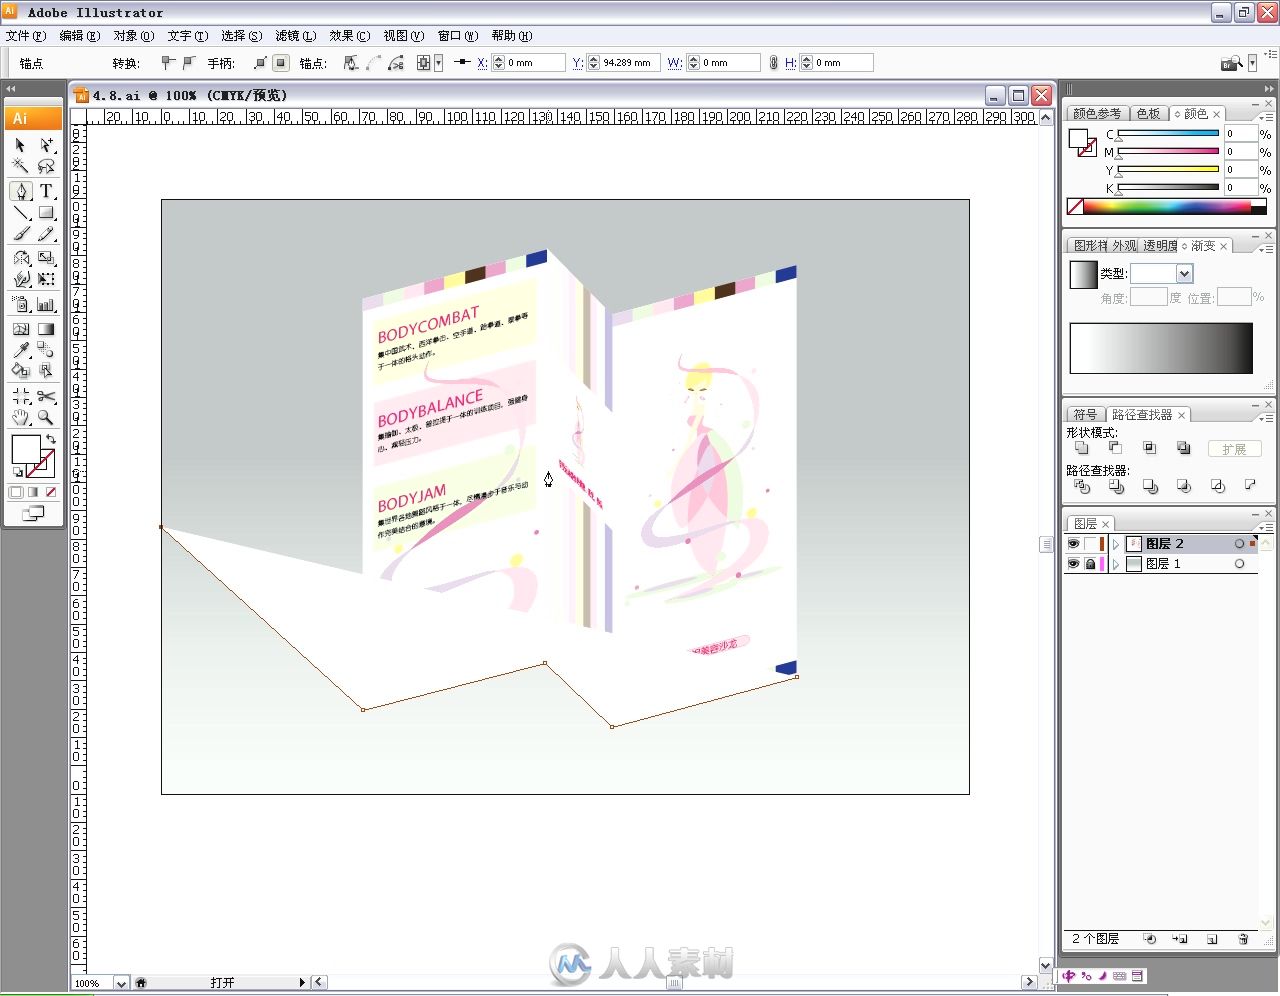Screen dimensions: 1280x996
Task: Switch to 符号 tab
Action: [1085, 415]
